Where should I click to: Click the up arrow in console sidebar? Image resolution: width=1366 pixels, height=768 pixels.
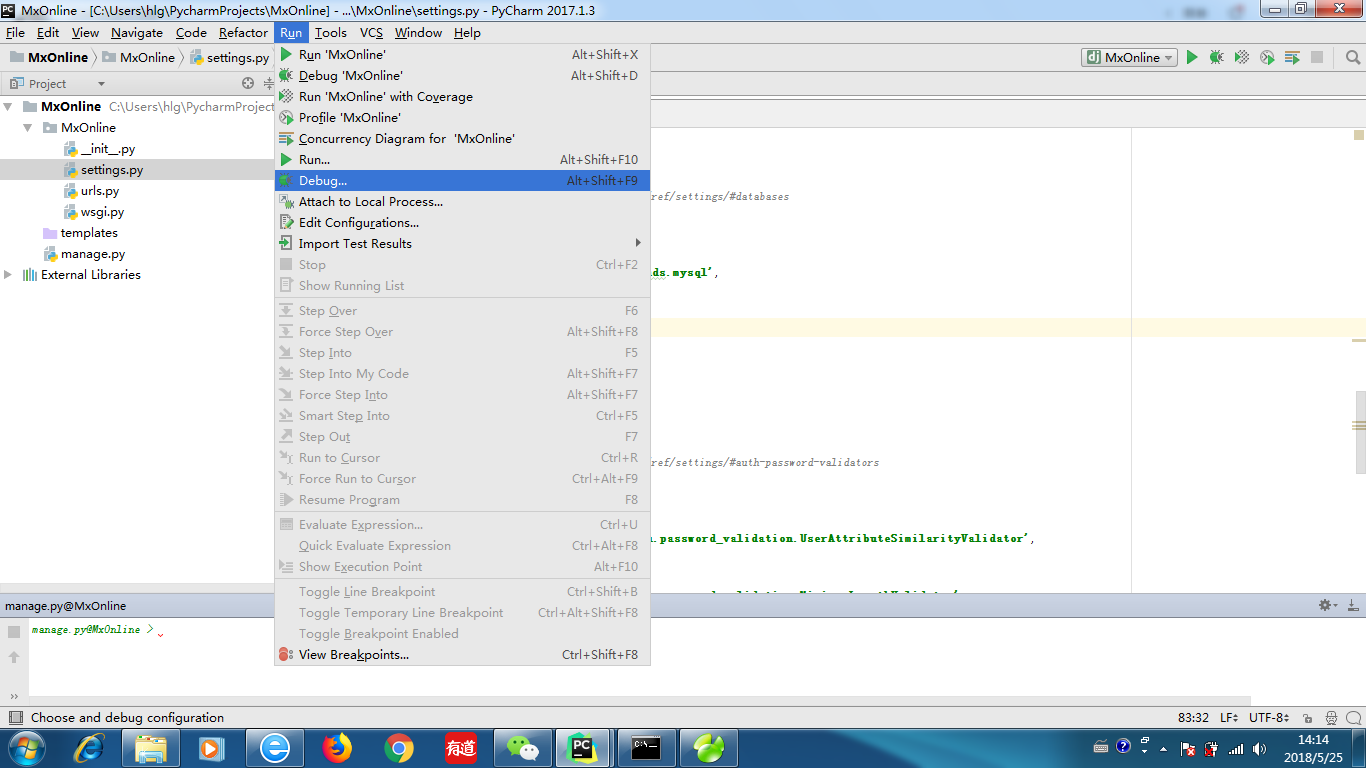pyautogui.click(x=14, y=657)
